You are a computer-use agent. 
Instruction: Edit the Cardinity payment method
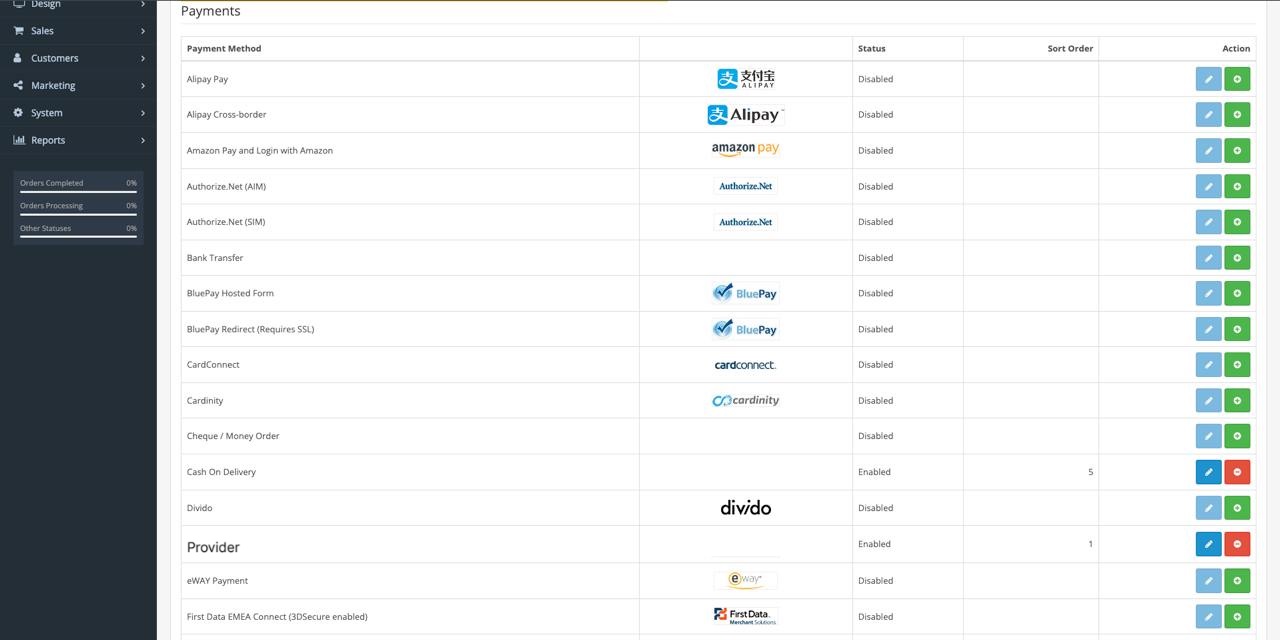(x=1208, y=401)
